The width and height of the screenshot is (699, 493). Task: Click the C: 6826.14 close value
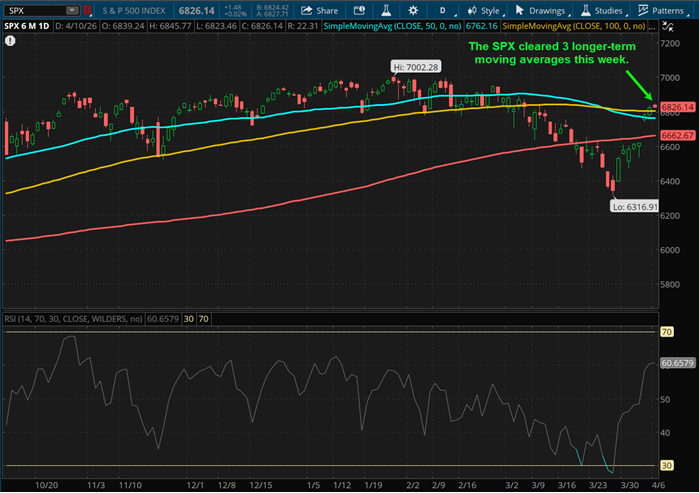pos(262,26)
